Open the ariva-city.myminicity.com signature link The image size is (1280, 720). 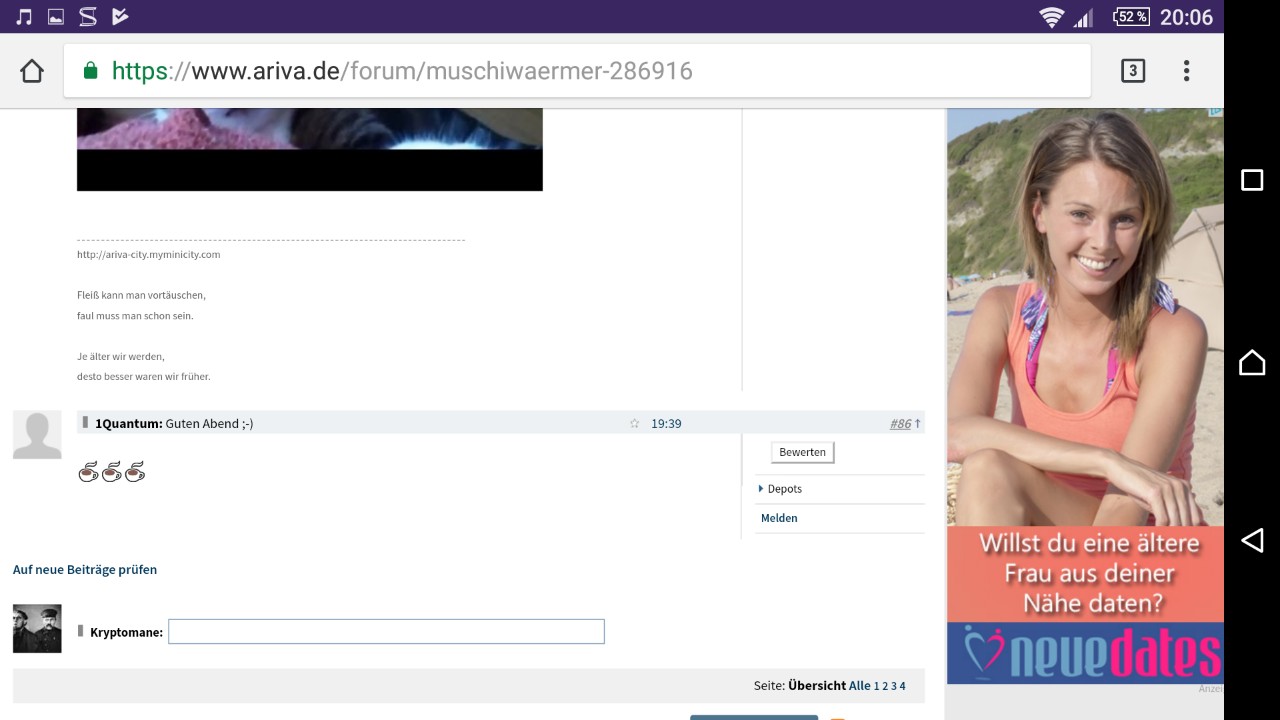tap(148, 255)
